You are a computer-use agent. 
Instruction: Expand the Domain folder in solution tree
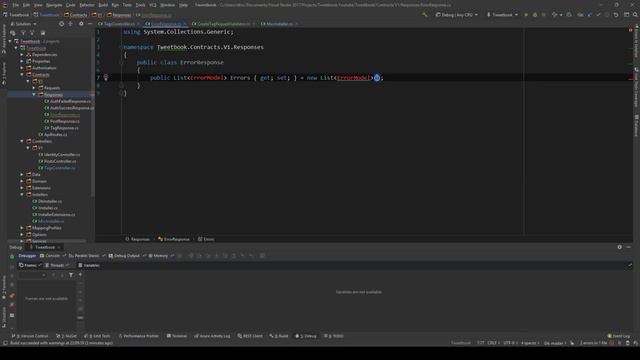pos(22,181)
